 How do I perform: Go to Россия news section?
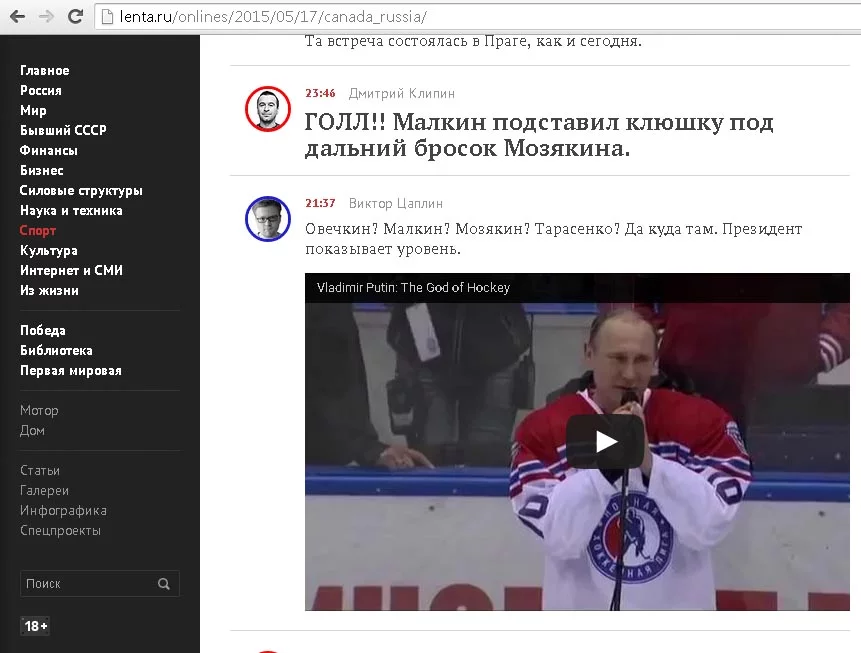41,90
